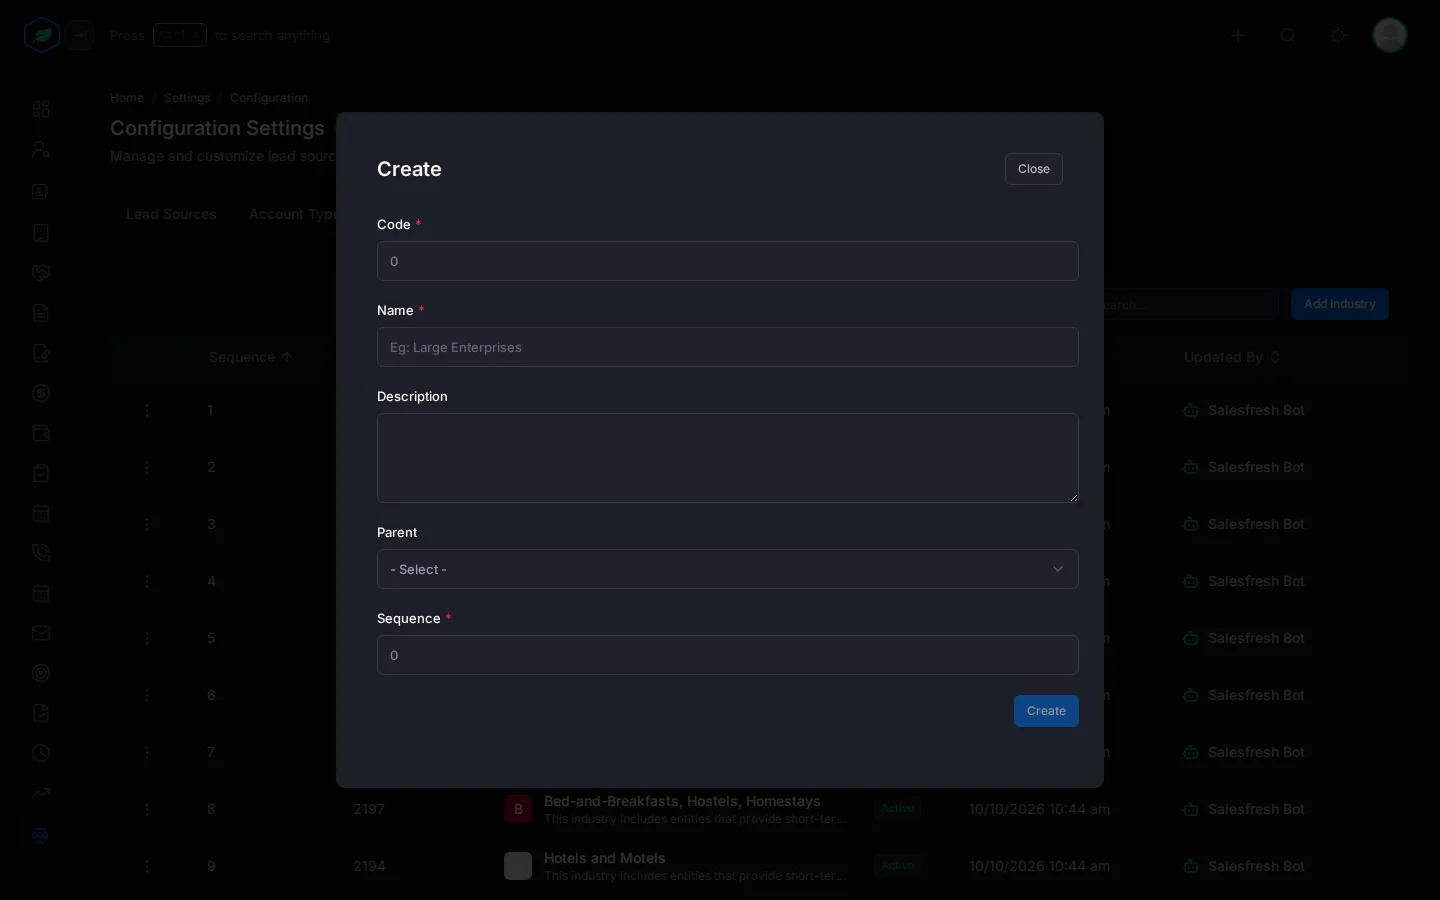This screenshot has width=1440, height=900.
Task: Go to the Home breadcrumb
Action: coord(127,98)
